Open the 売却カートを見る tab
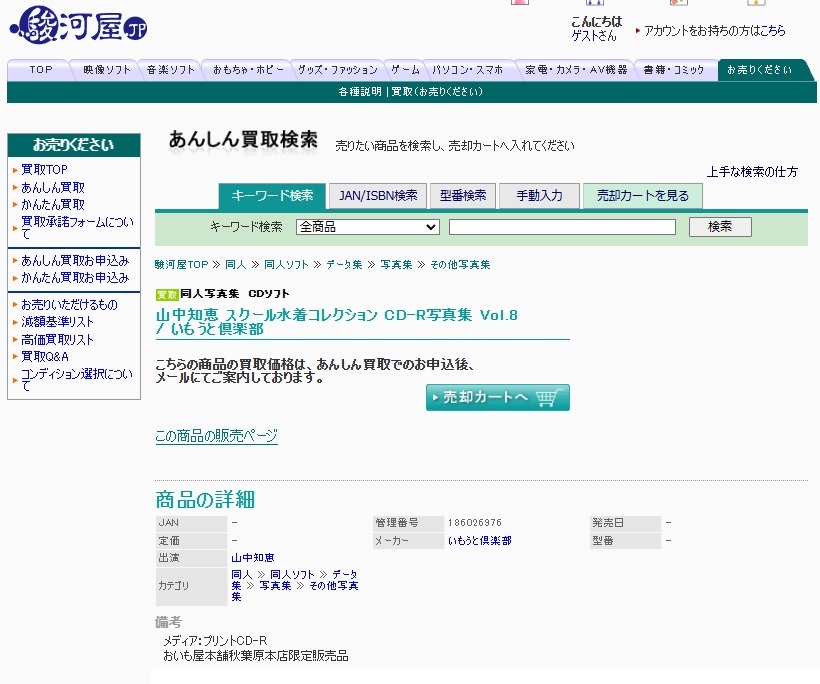820x684 pixels. [642, 196]
